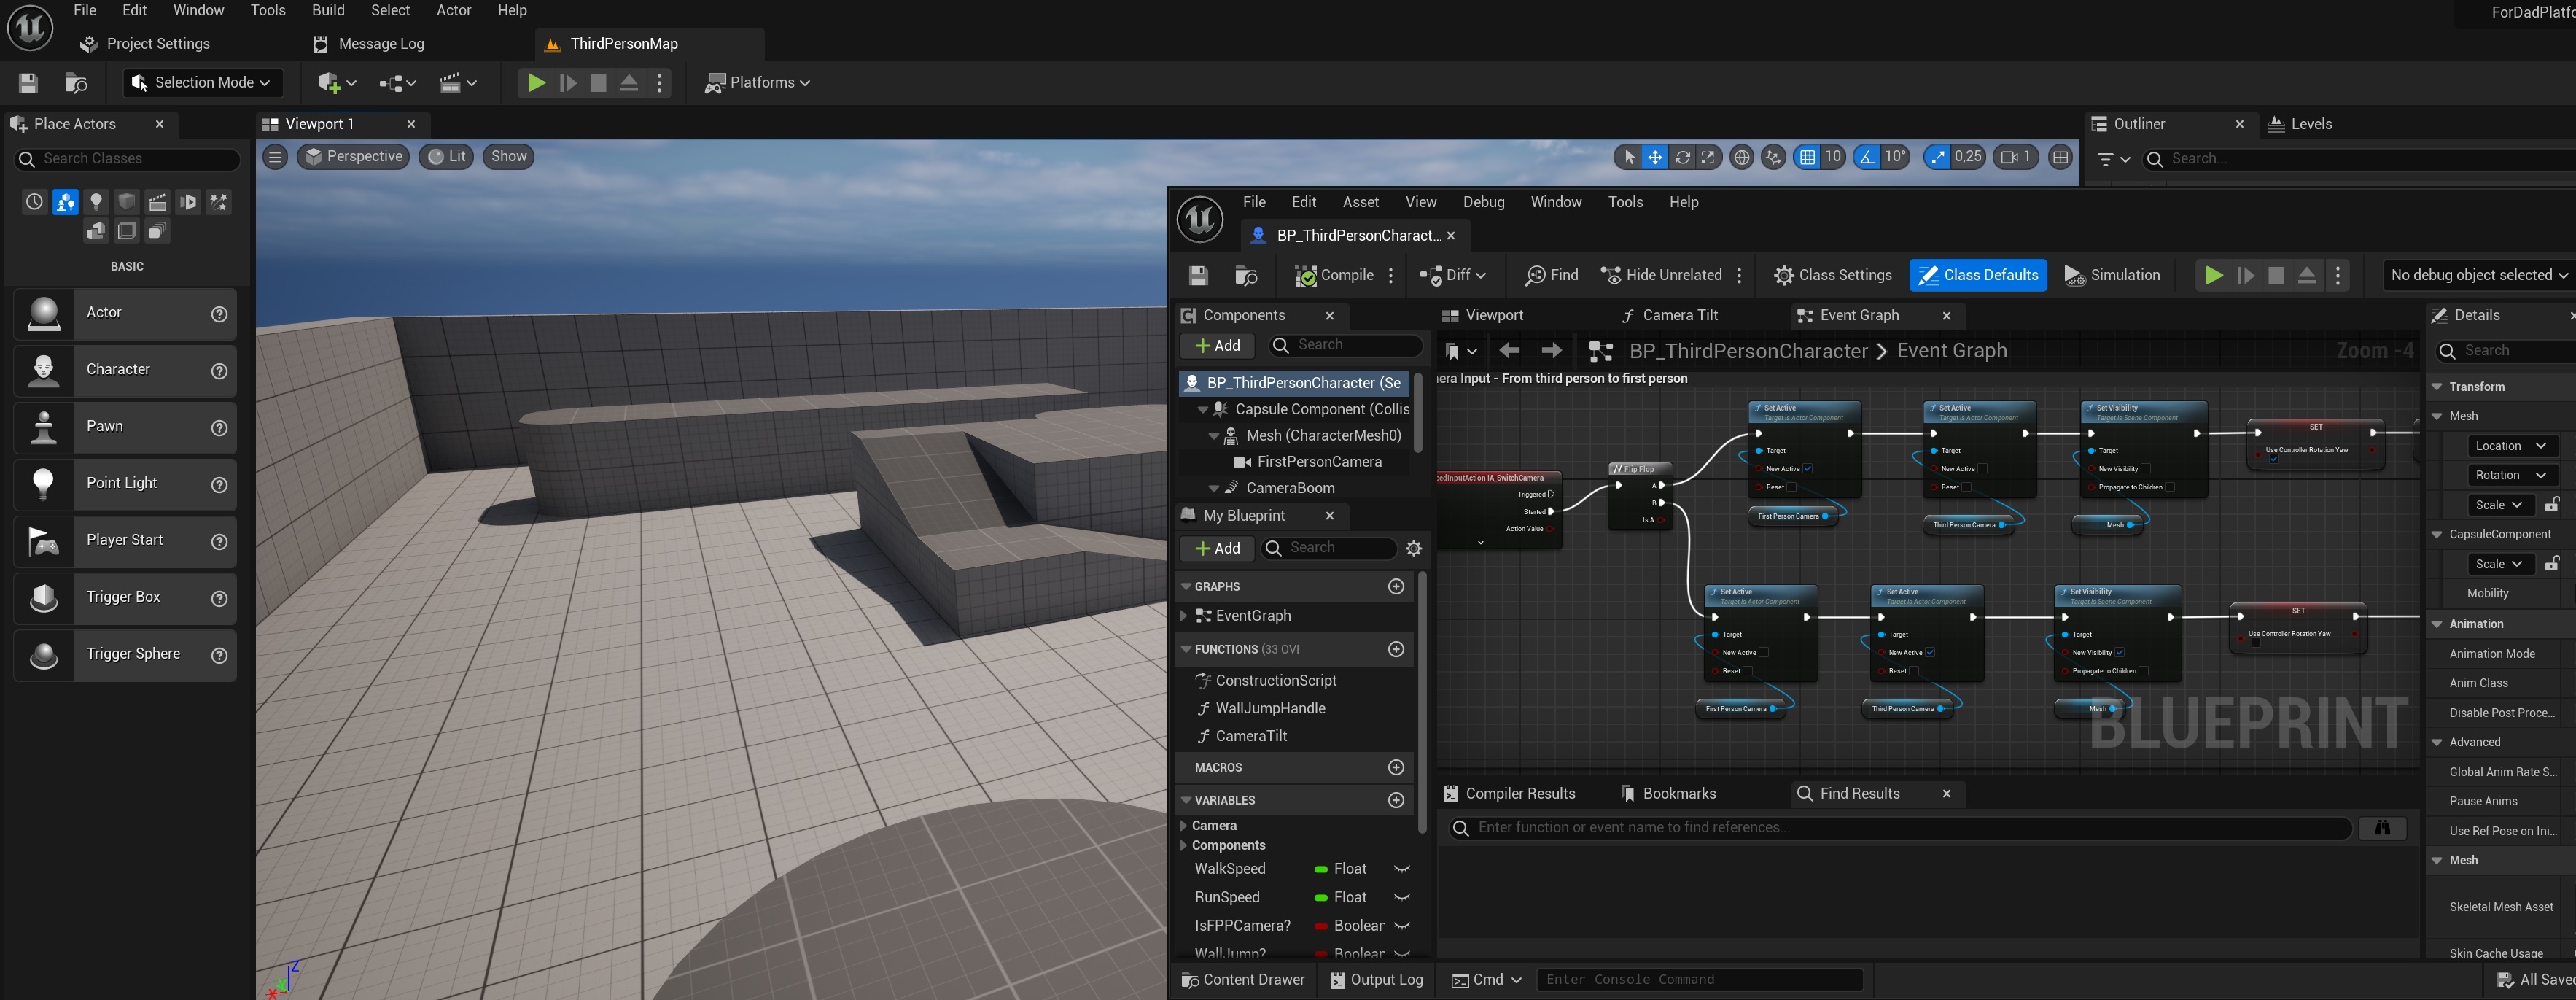Expand the EventGraph tree item
This screenshot has height=1000, width=2576.
(x=1185, y=616)
